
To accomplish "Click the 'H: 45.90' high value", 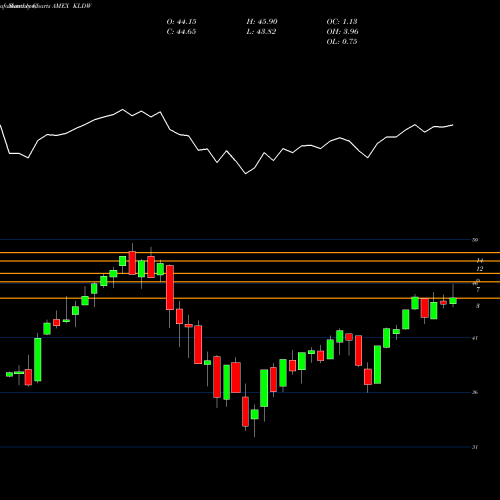I will 262,22.
